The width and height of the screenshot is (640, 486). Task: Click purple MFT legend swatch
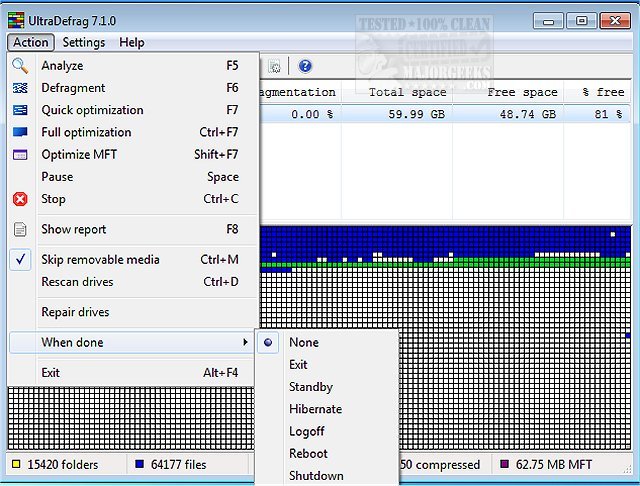[x=504, y=464]
